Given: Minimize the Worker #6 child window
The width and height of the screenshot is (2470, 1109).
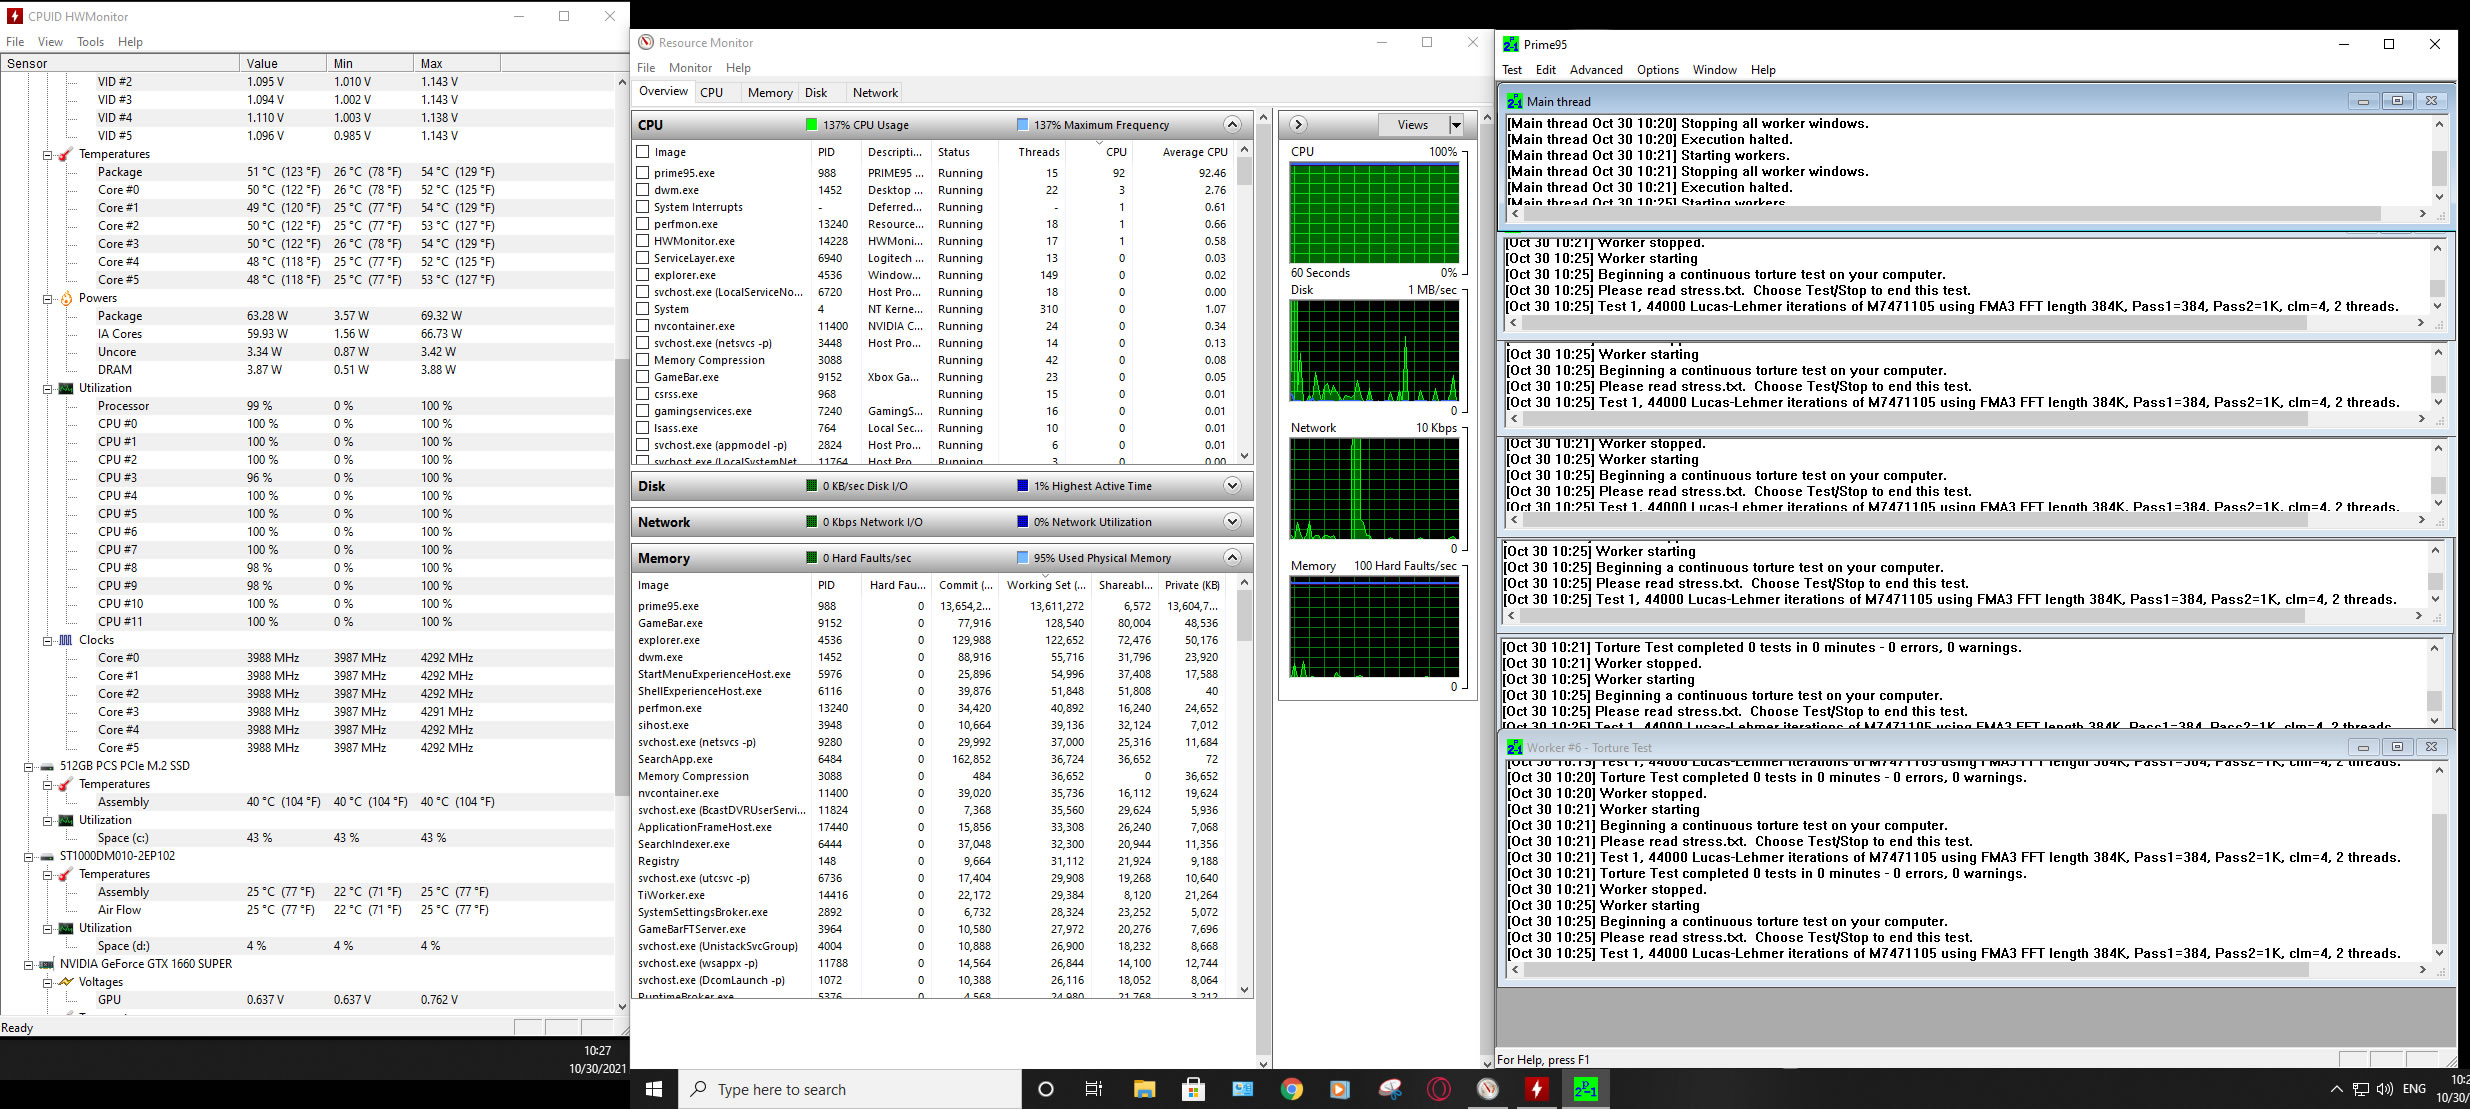Looking at the screenshot, I should point(2363,747).
